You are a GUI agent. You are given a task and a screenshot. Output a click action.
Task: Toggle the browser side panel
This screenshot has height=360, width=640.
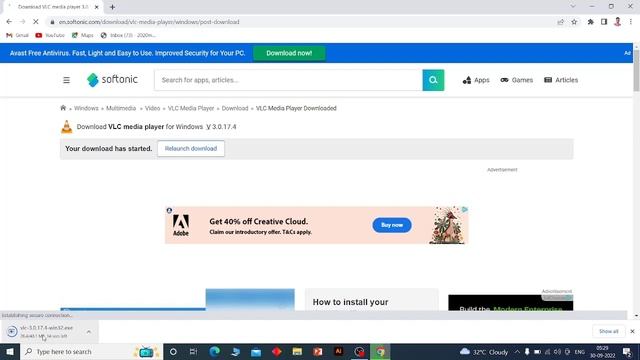[604, 22]
